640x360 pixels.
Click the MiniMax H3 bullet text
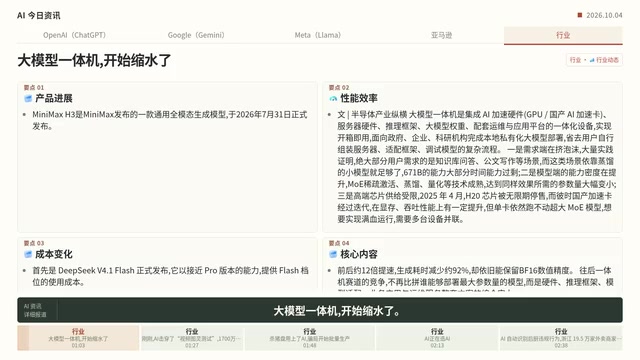coord(170,120)
